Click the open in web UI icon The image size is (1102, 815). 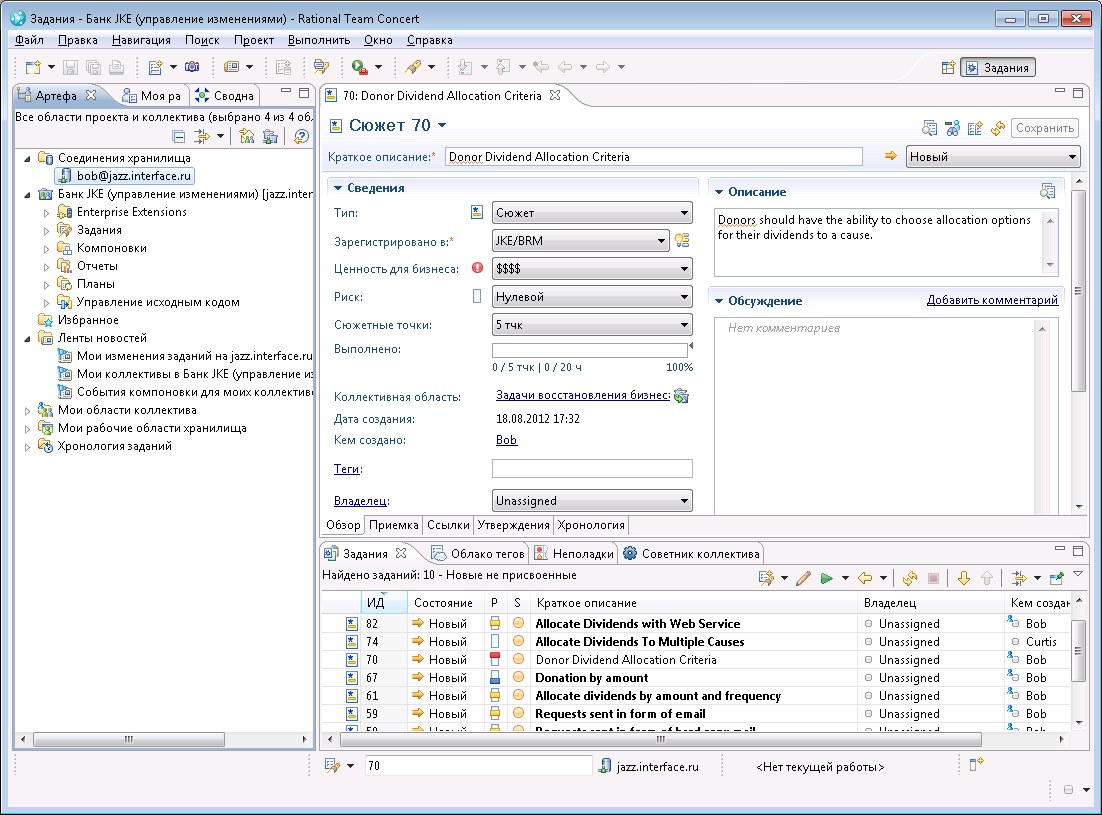click(x=1056, y=578)
